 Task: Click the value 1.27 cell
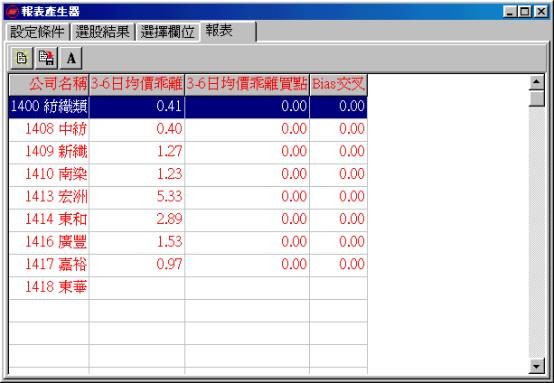[x=137, y=152]
